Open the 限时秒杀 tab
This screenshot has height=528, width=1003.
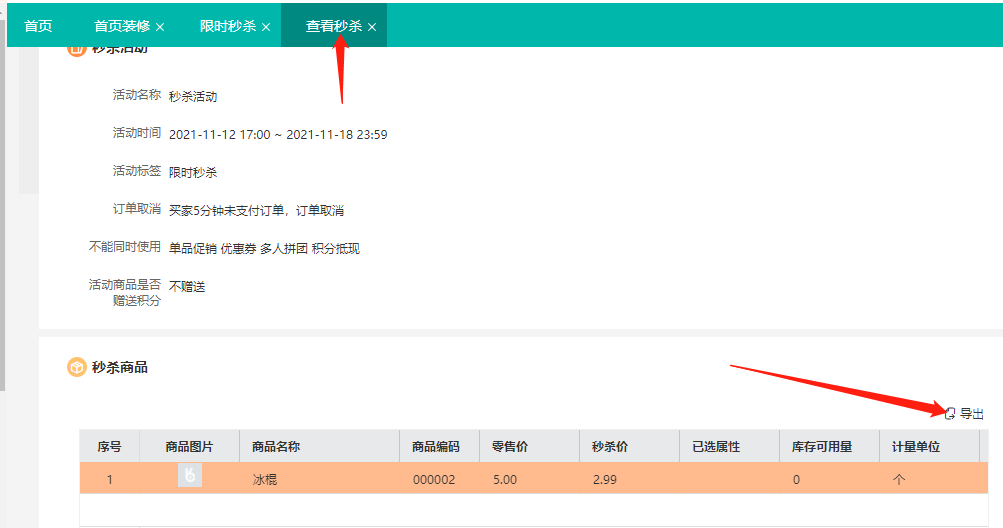[x=227, y=26]
